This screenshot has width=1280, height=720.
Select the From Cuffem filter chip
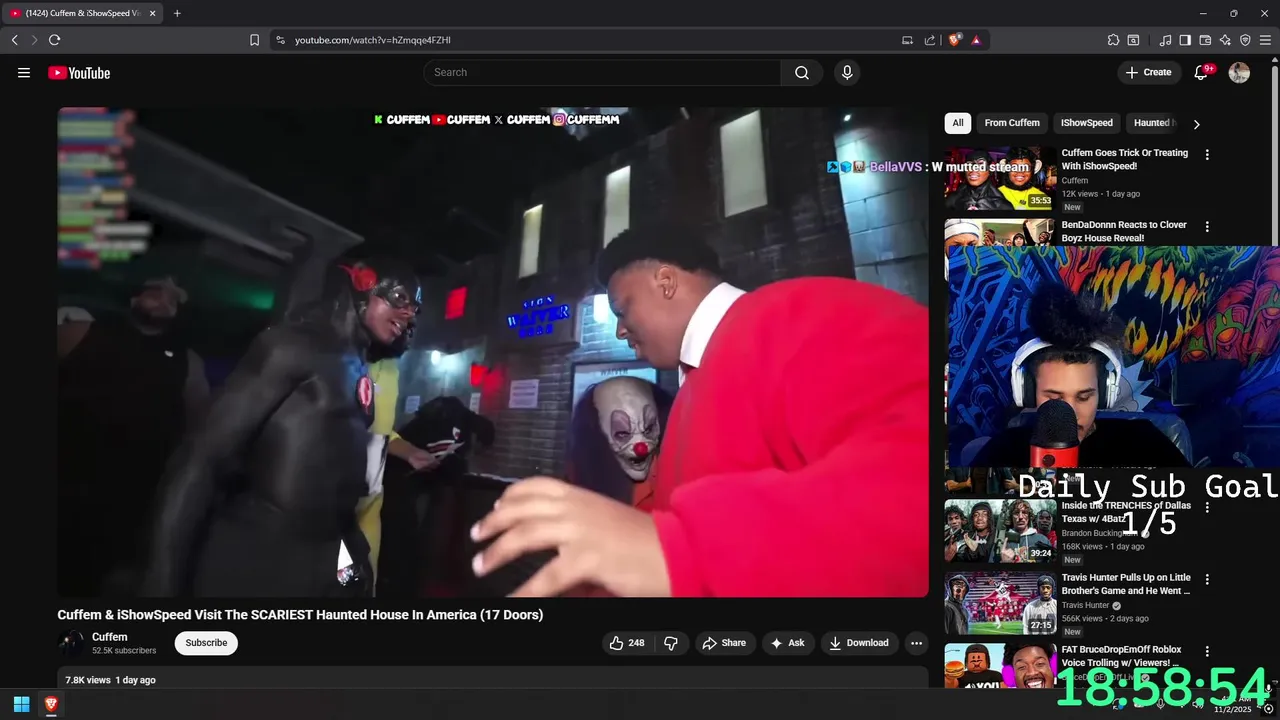(x=1012, y=123)
